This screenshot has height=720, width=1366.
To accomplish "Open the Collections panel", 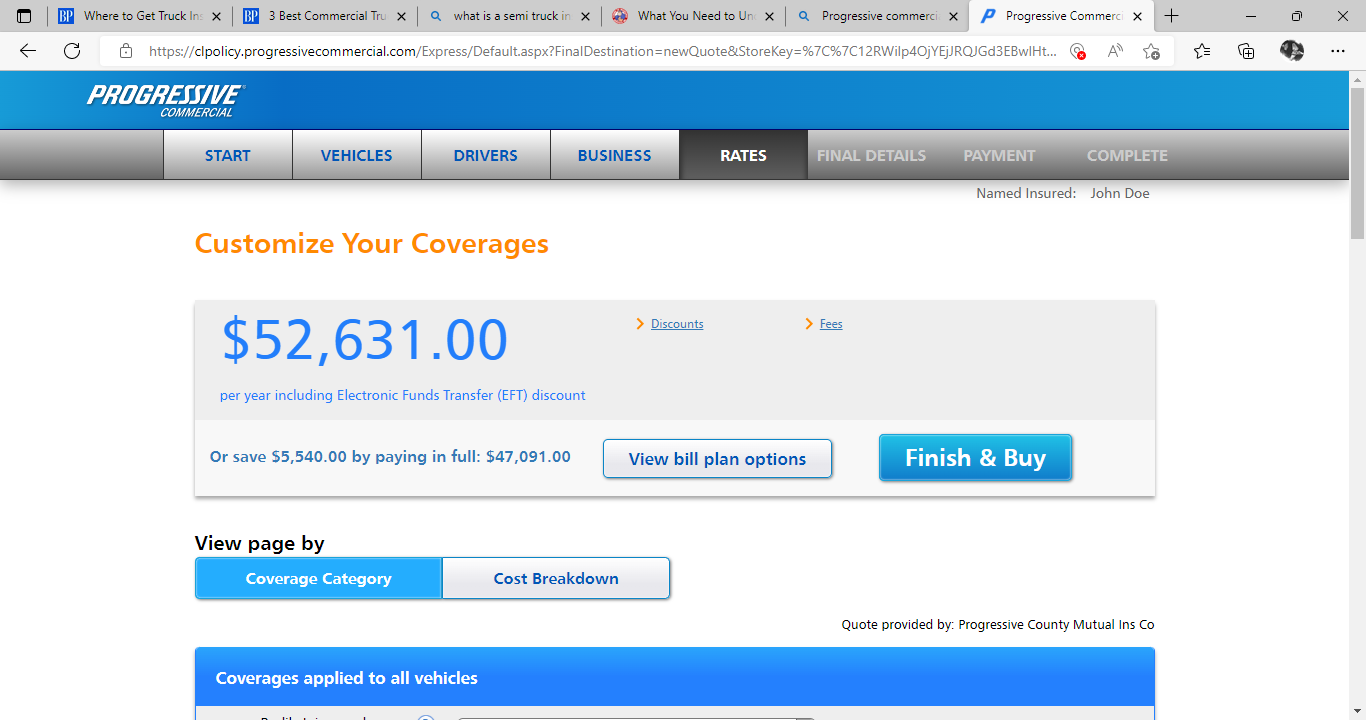I will point(1246,51).
